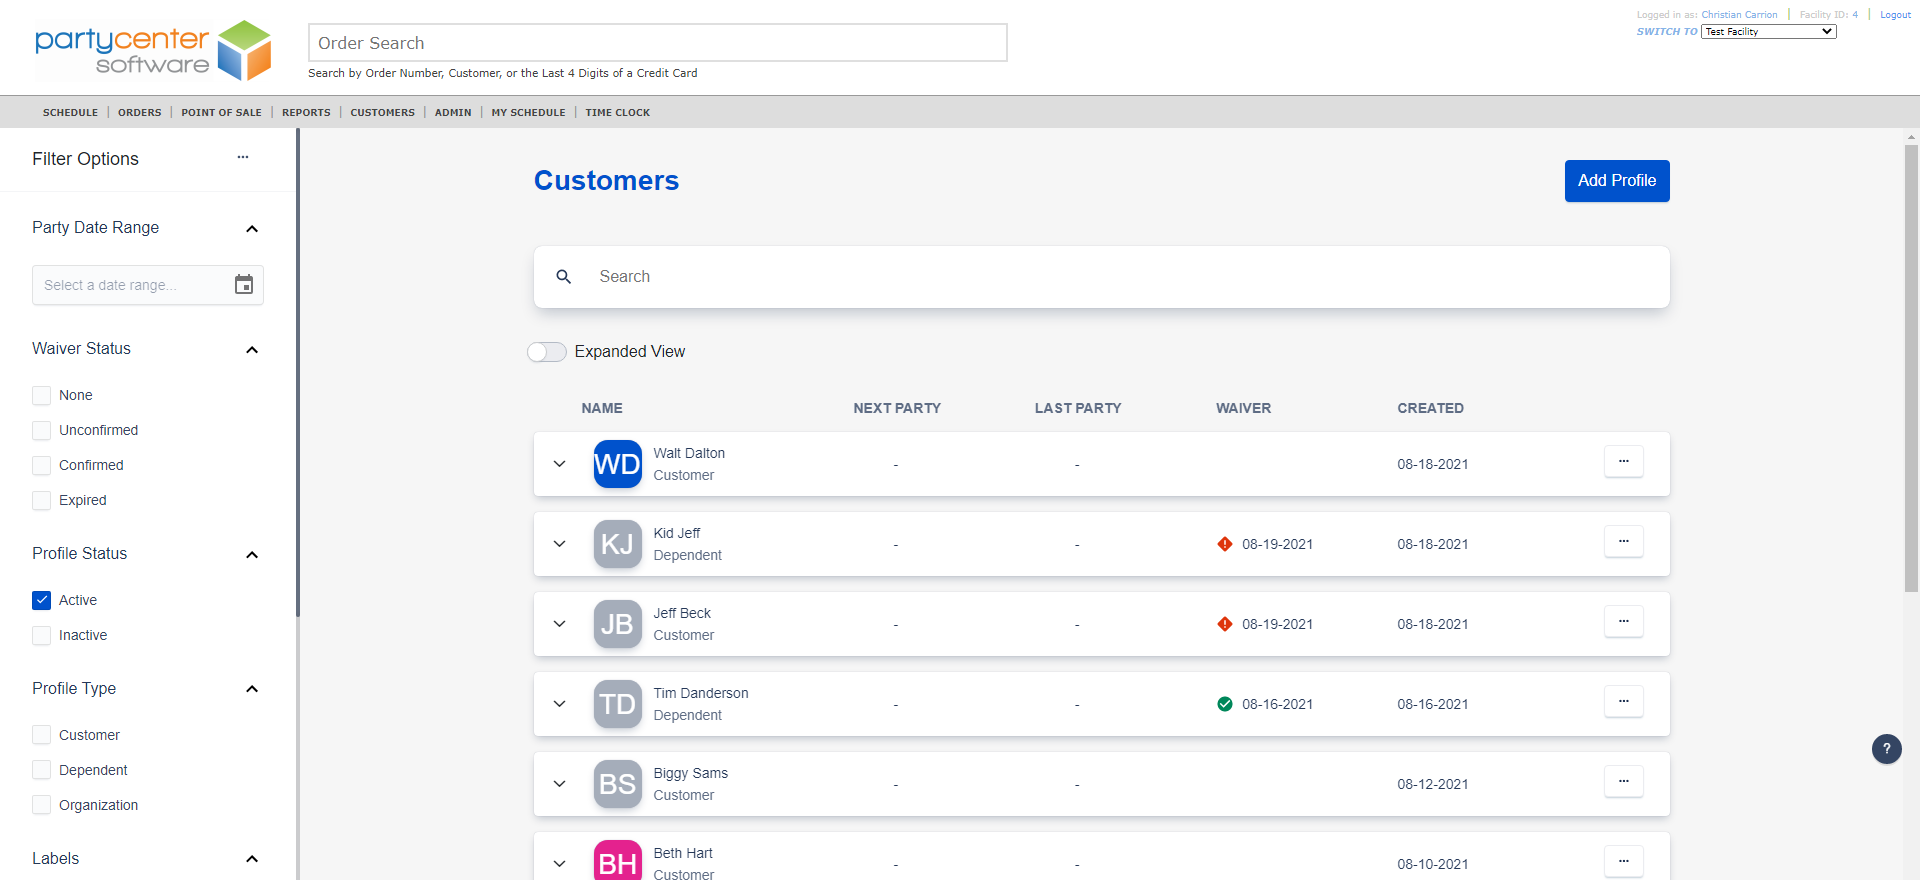Open more options for Kid Jeff
This screenshot has height=880, width=1920.
point(1624,542)
